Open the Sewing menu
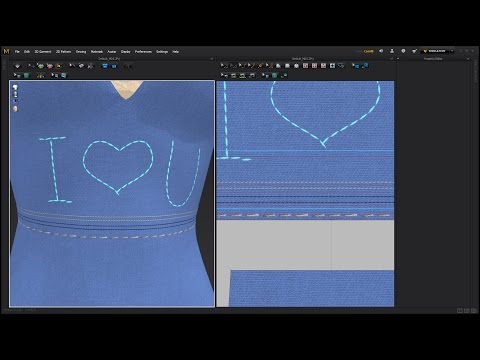The height and width of the screenshot is (360, 480). click(81, 52)
